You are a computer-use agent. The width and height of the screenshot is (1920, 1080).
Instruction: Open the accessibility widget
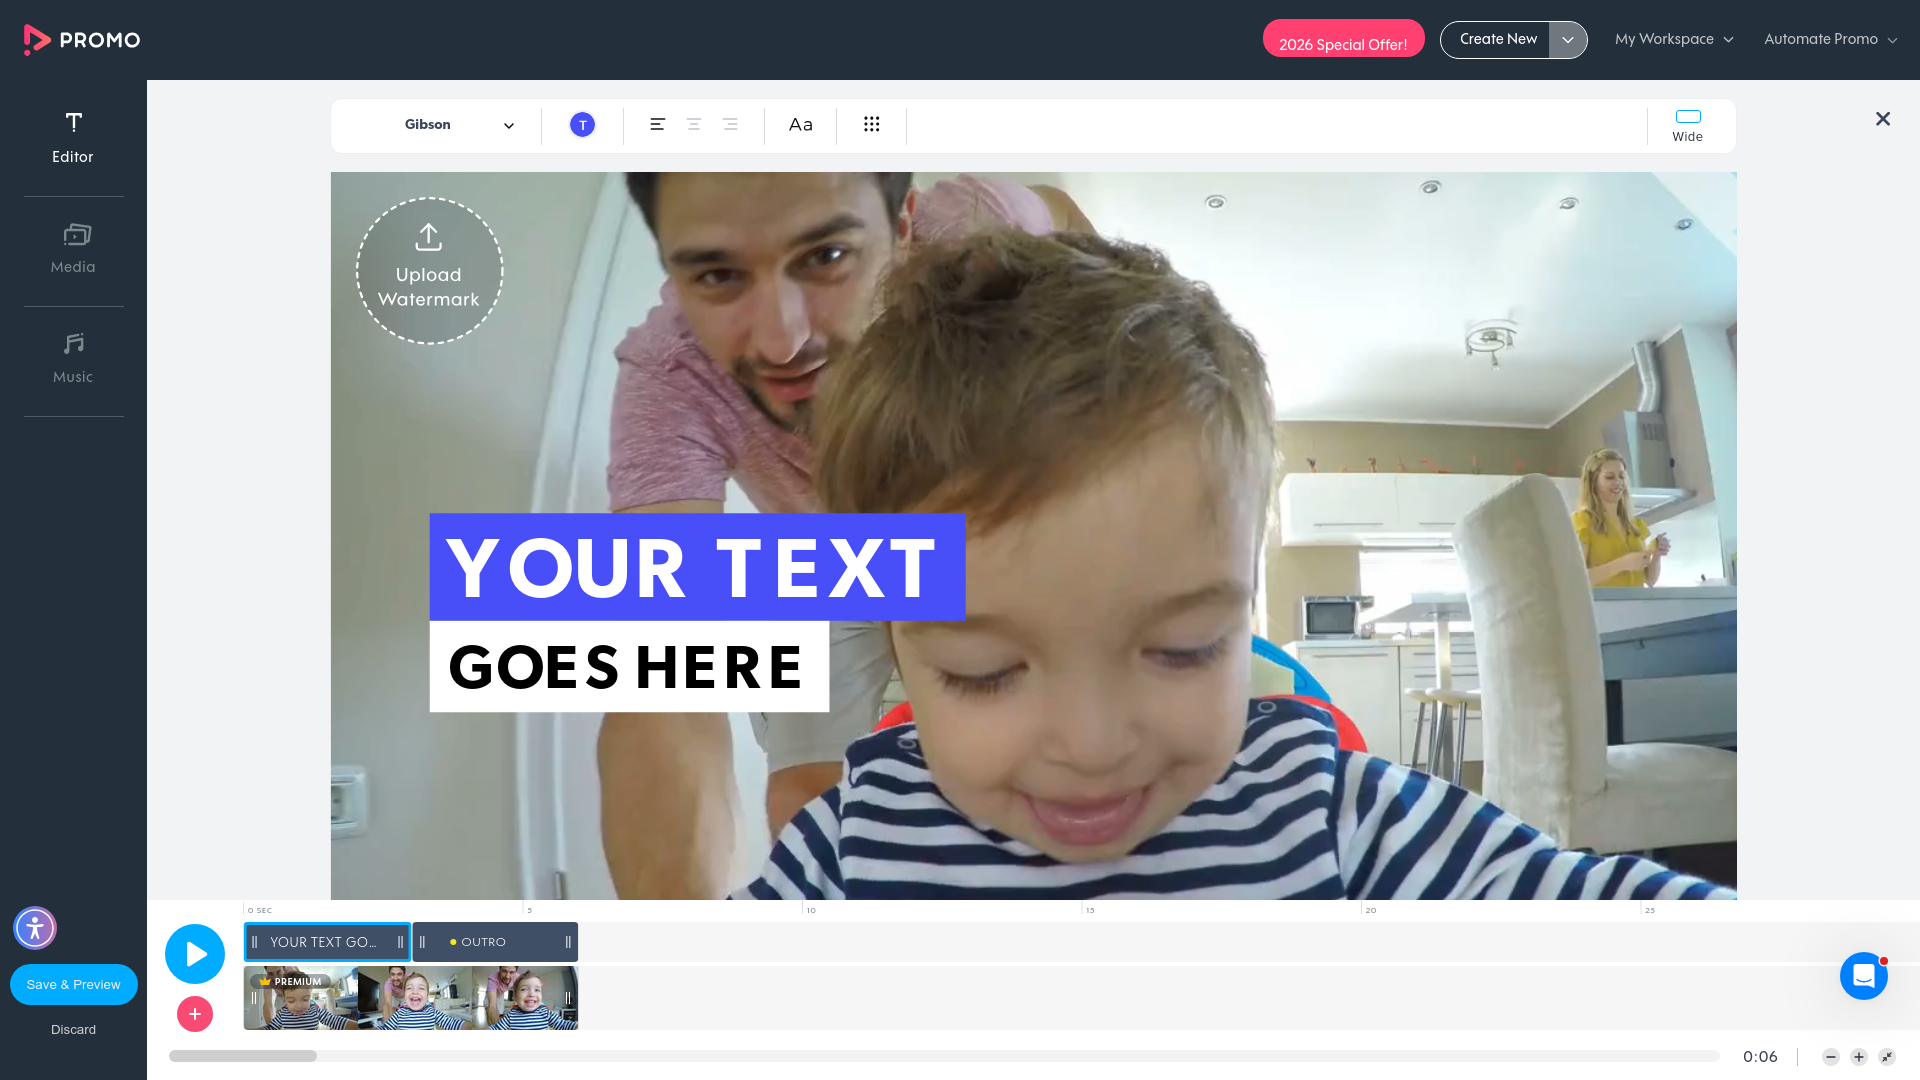[x=35, y=928]
